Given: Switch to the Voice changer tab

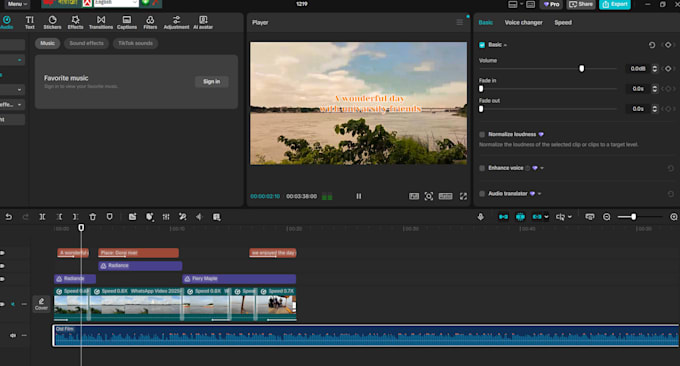Looking at the screenshot, I should point(523,23).
